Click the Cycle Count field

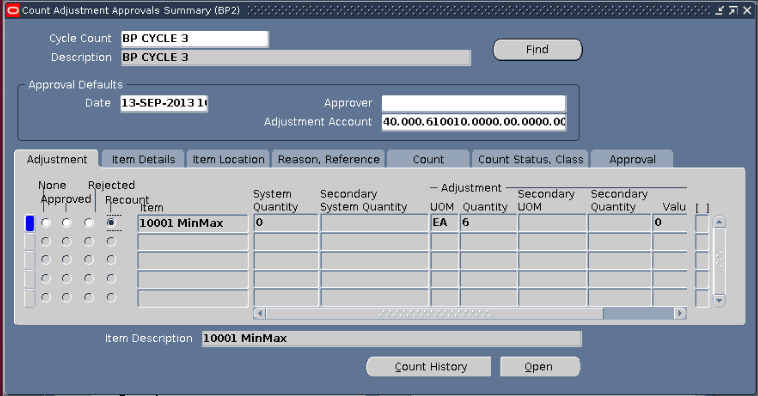[x=194, y=39]
